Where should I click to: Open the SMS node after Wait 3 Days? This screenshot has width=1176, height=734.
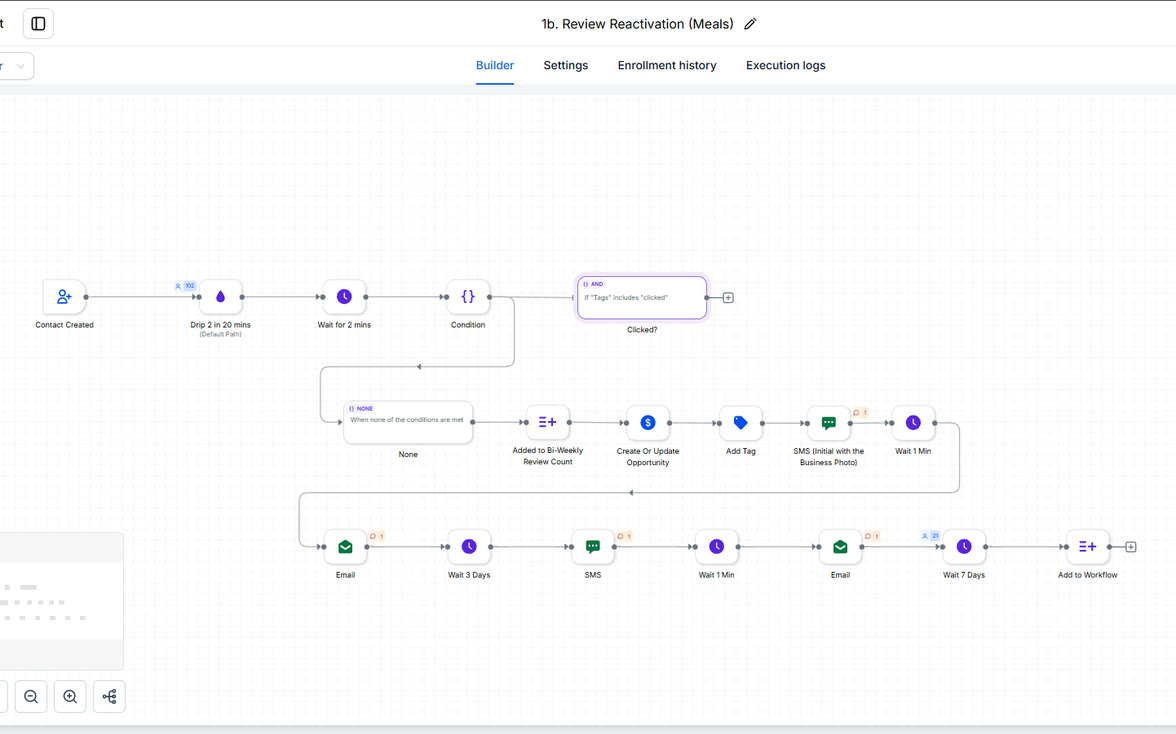(592, 547)
